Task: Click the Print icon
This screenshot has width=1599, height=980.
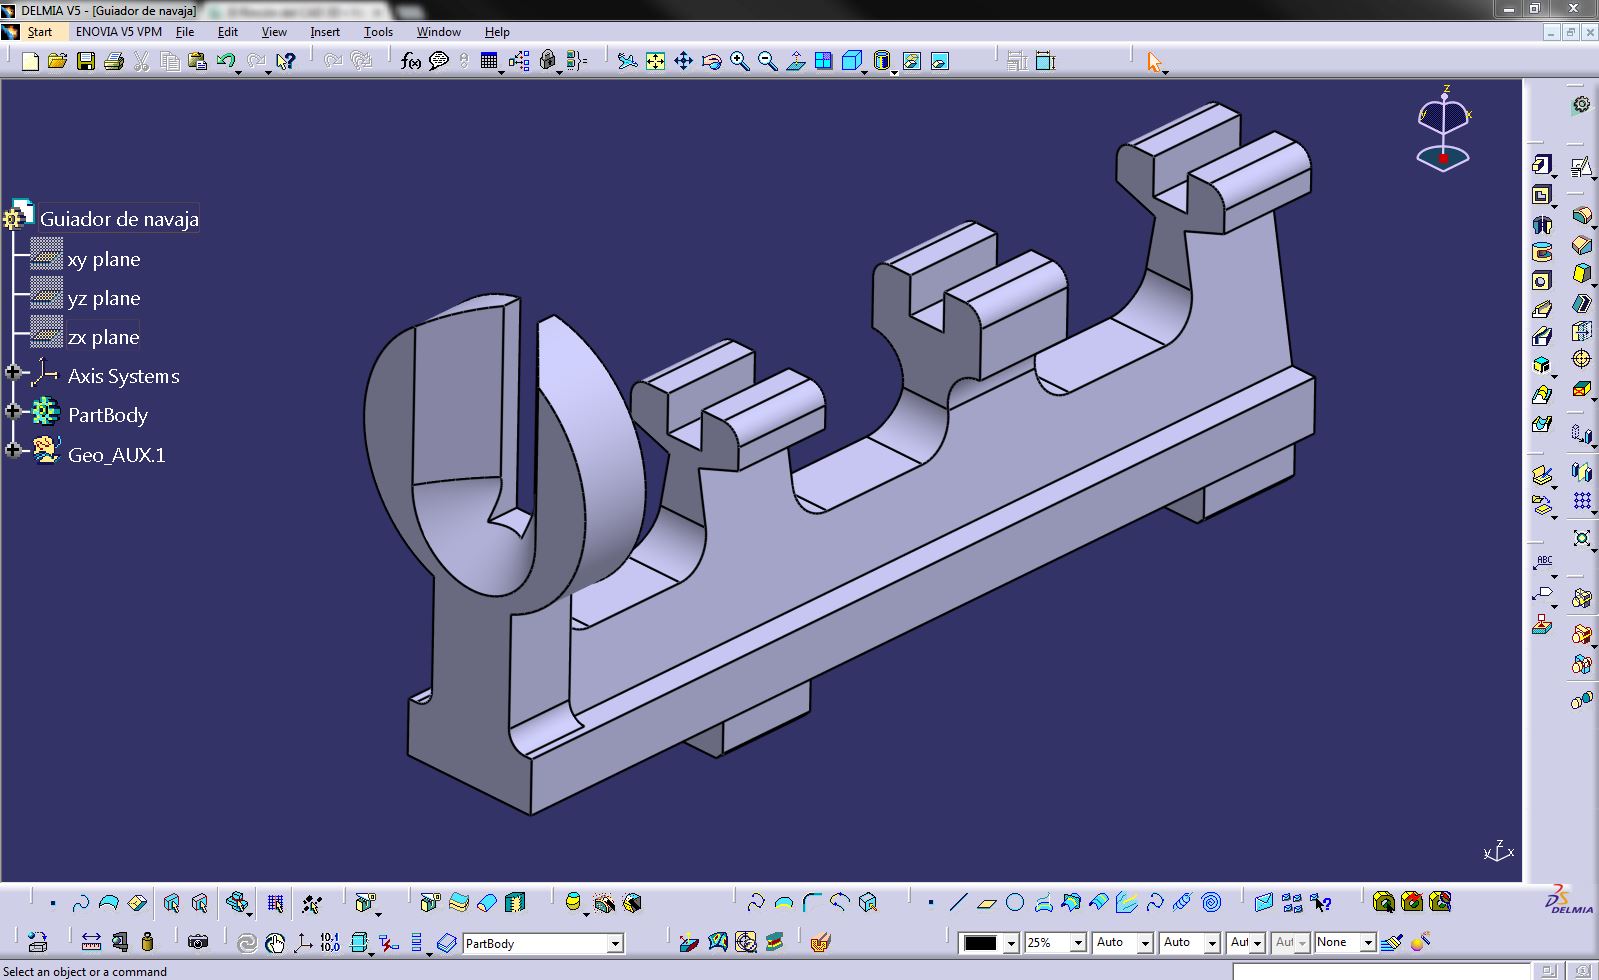Action: tap(113, 61)
